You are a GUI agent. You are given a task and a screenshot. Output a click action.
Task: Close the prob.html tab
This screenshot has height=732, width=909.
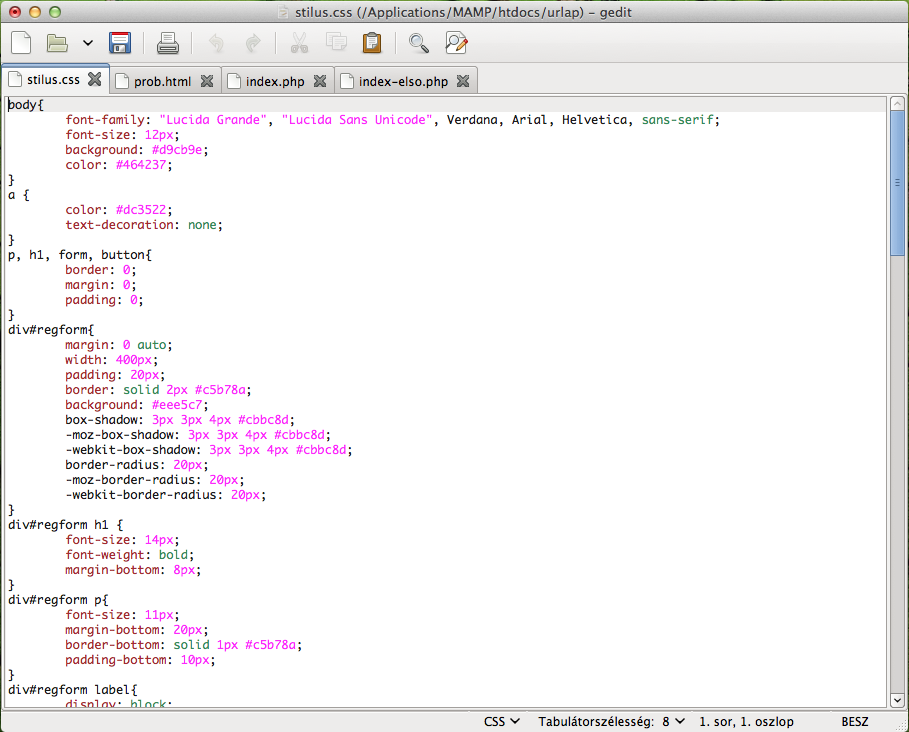(207, 81)
